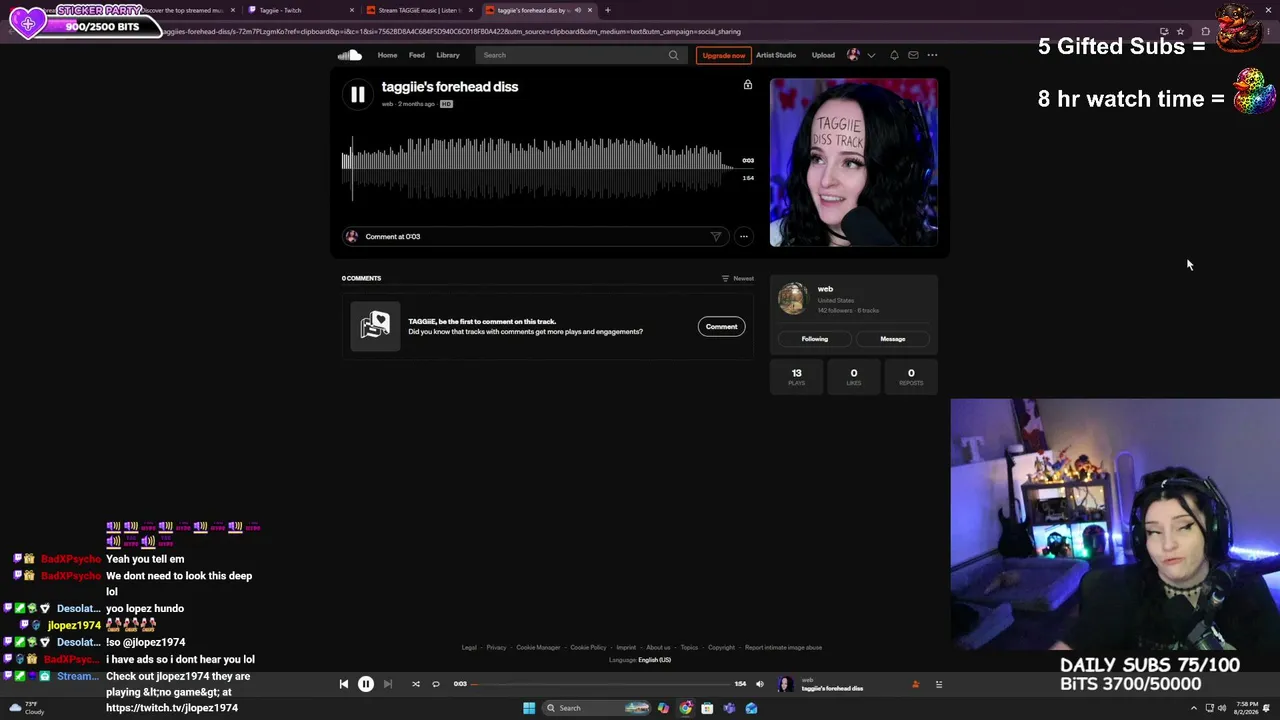Viewport: 1280px width, 720px height.
Task: Open Microsoft Store from the taskbar
Action: (x=707, y=708)
